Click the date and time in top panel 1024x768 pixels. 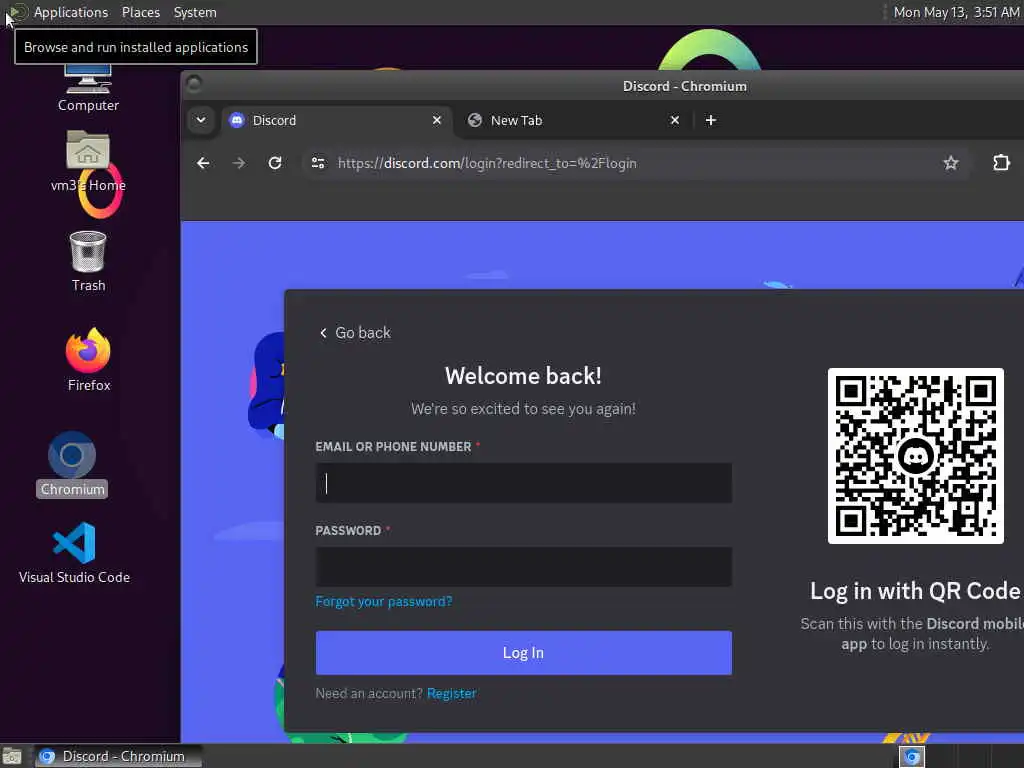click(x=956, y=12)
